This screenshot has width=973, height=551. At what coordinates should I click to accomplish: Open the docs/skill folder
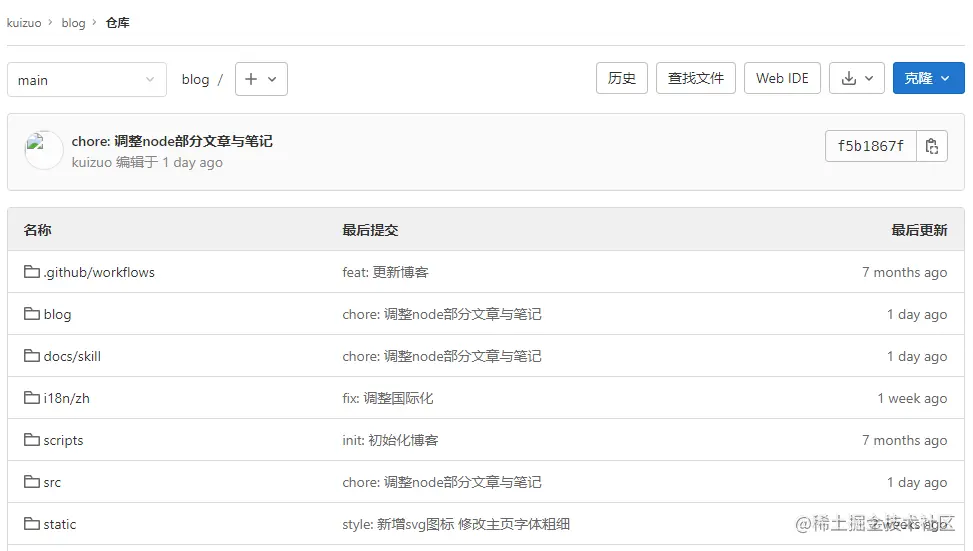coord(72,356)
